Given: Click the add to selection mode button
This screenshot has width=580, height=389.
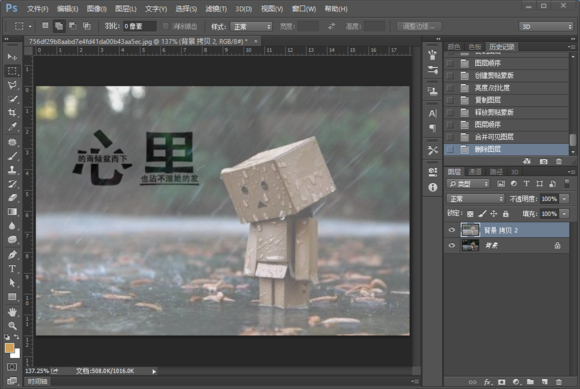Looking at the screenshot, I should pos(59,26).
